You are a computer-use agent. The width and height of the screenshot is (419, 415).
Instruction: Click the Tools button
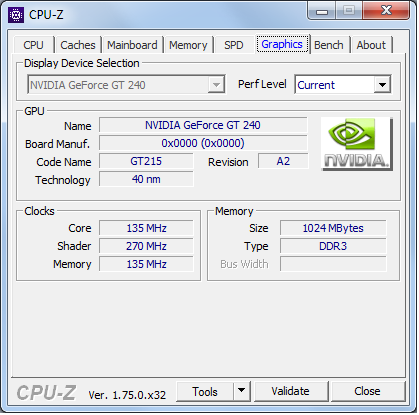pos(205,391)
